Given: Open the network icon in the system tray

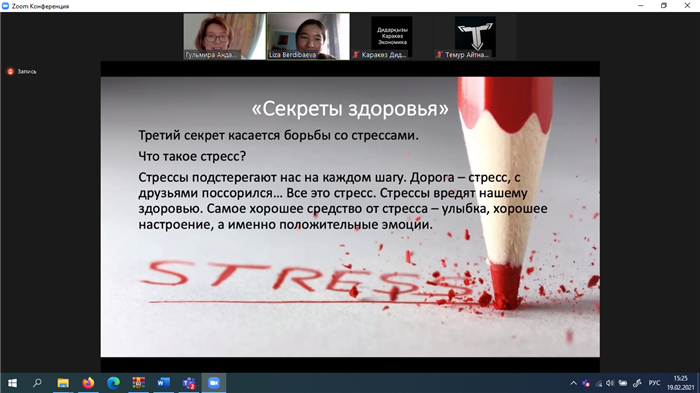Looking at the screenshot, I should [x=598, y=383].
